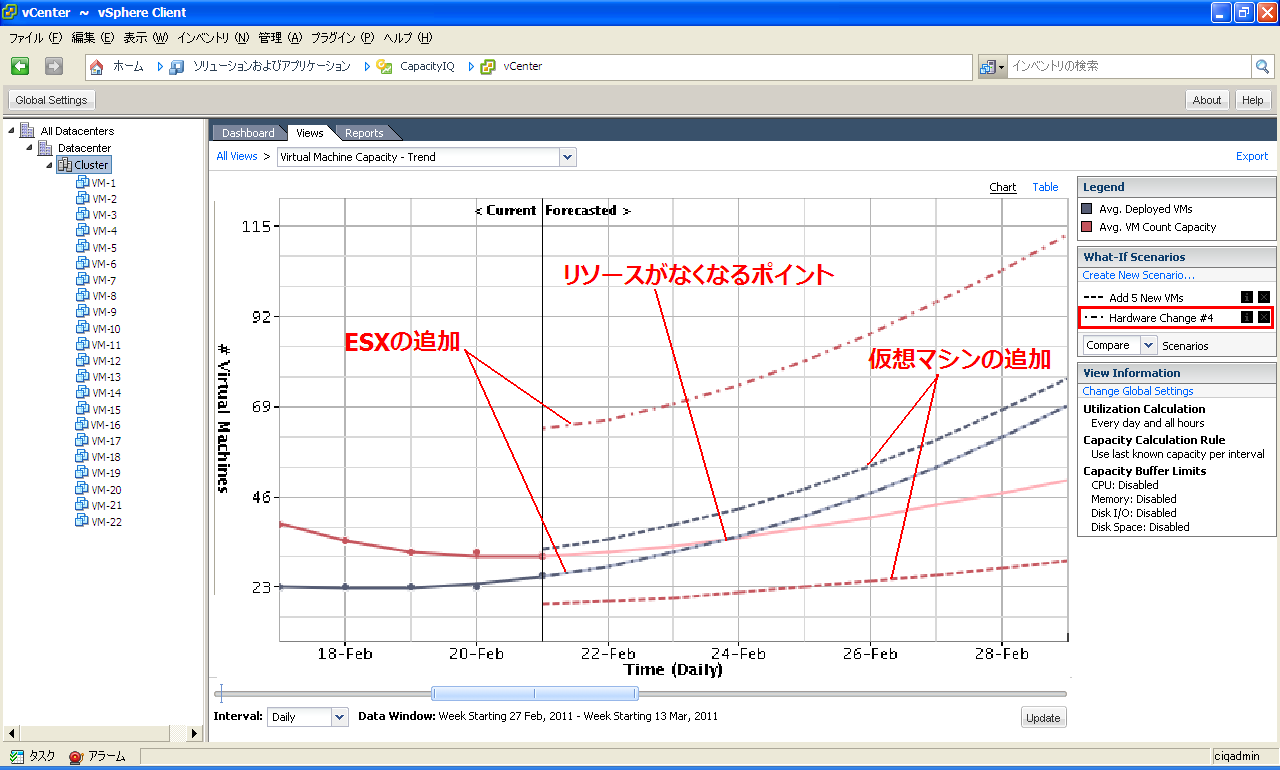Click the tree panel horizontal scrollbar
Screen dimensions: 1280x770
pos(103,733)
